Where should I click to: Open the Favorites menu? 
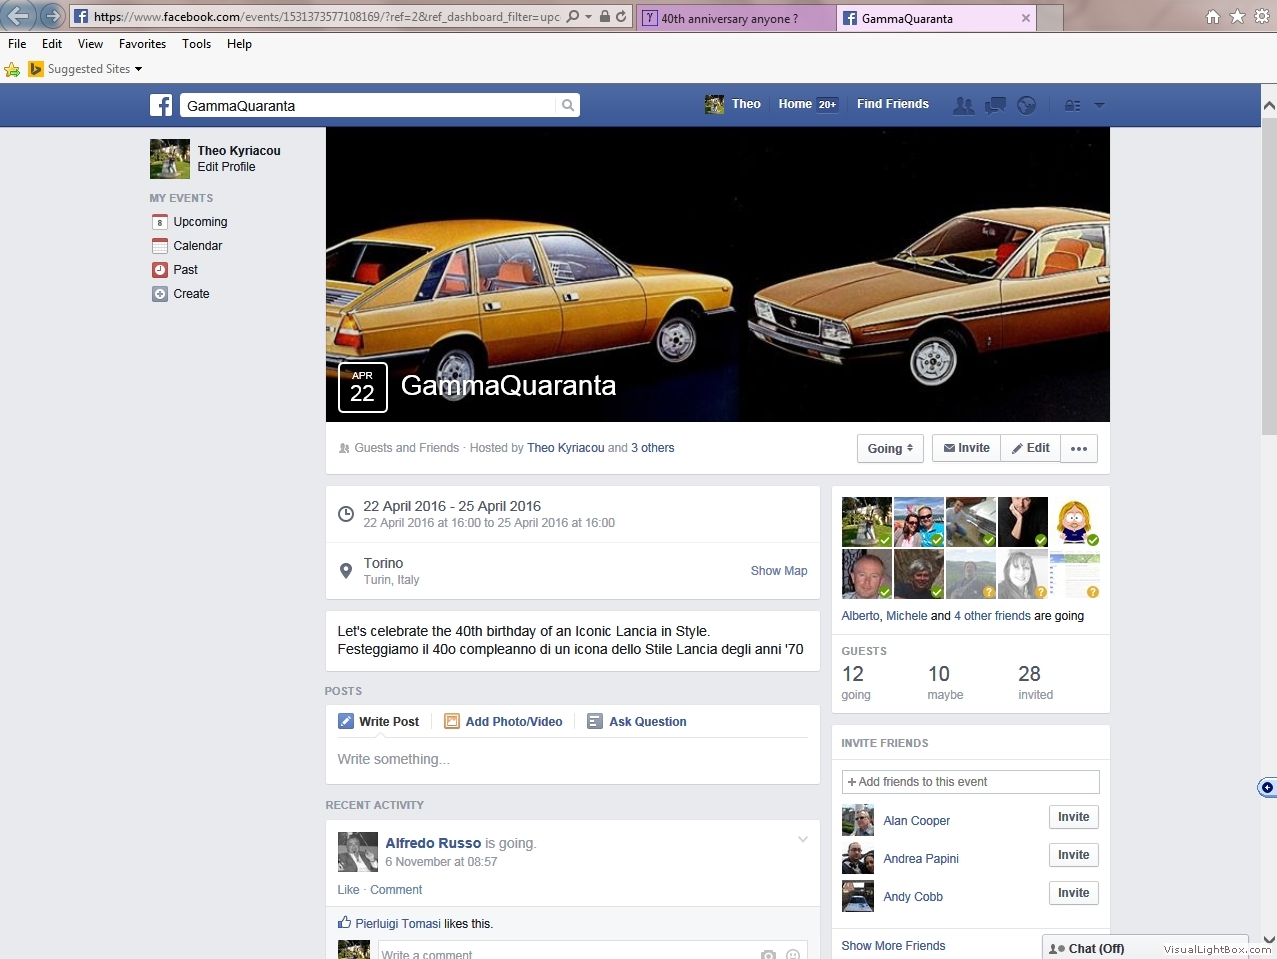[142, 44]
